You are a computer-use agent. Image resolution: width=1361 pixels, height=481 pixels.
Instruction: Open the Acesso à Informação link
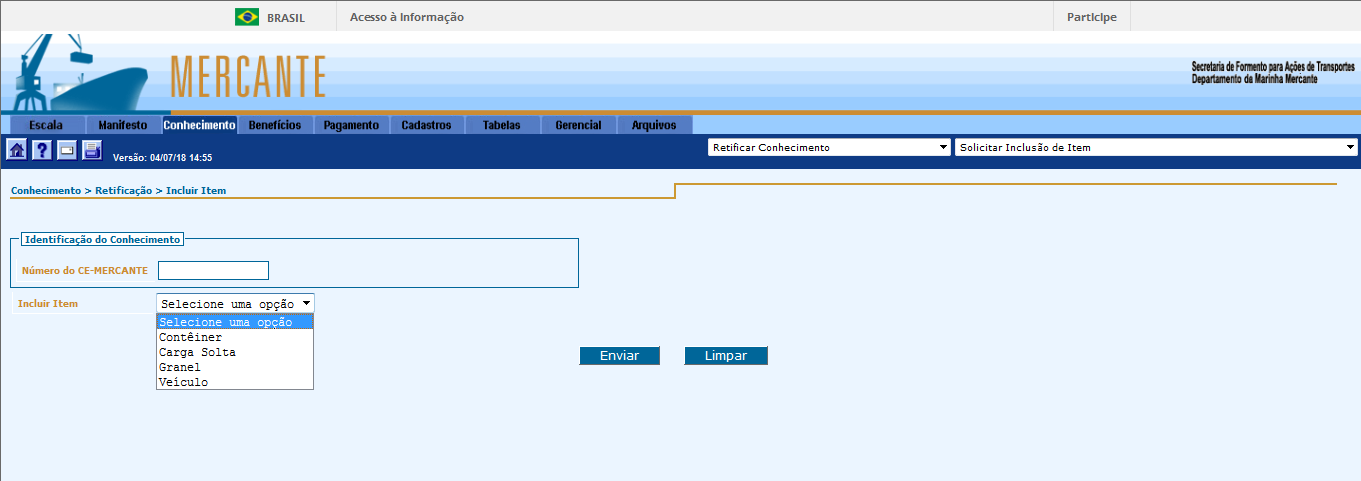[x=407, y=17]
